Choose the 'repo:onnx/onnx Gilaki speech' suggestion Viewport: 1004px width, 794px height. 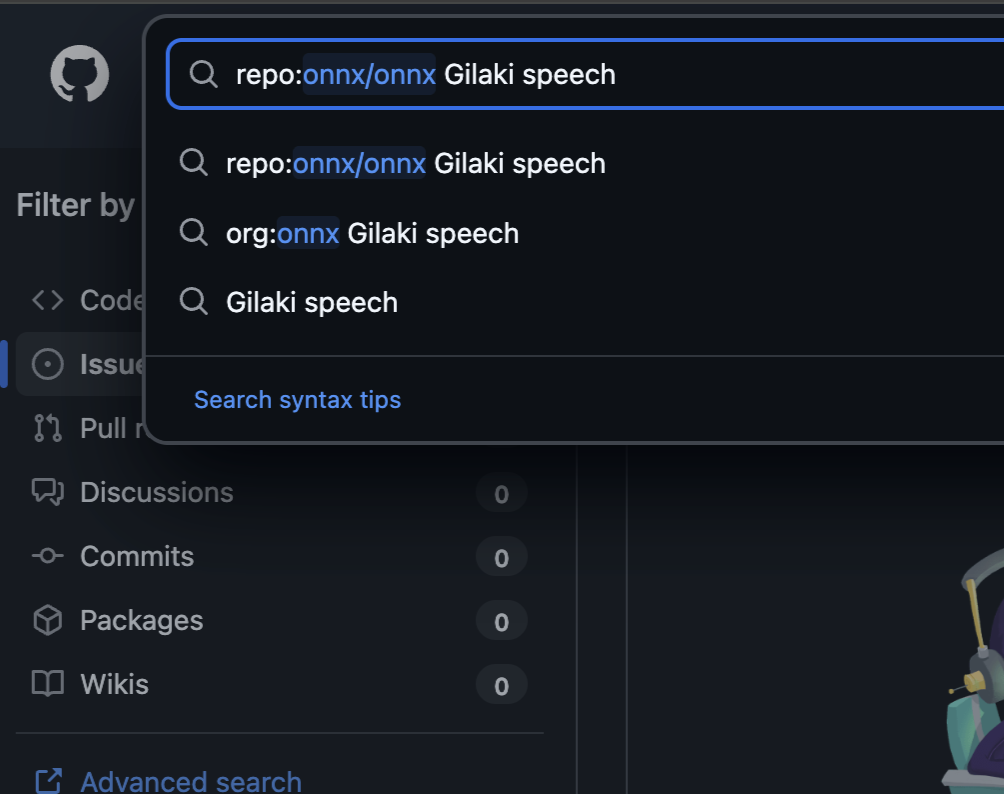coord(415,163)
